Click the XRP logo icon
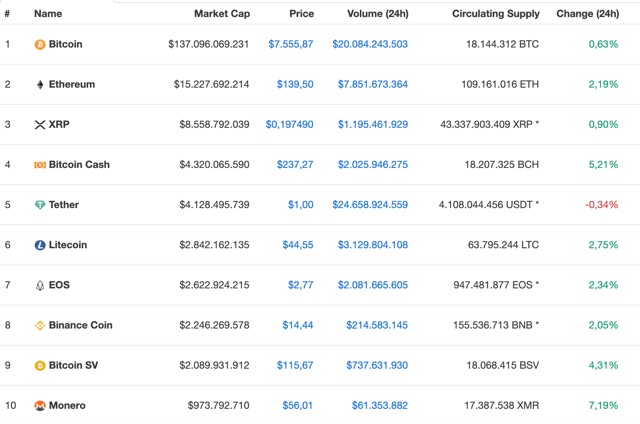This screenshot has width=640, height=424. click(40, 125)
